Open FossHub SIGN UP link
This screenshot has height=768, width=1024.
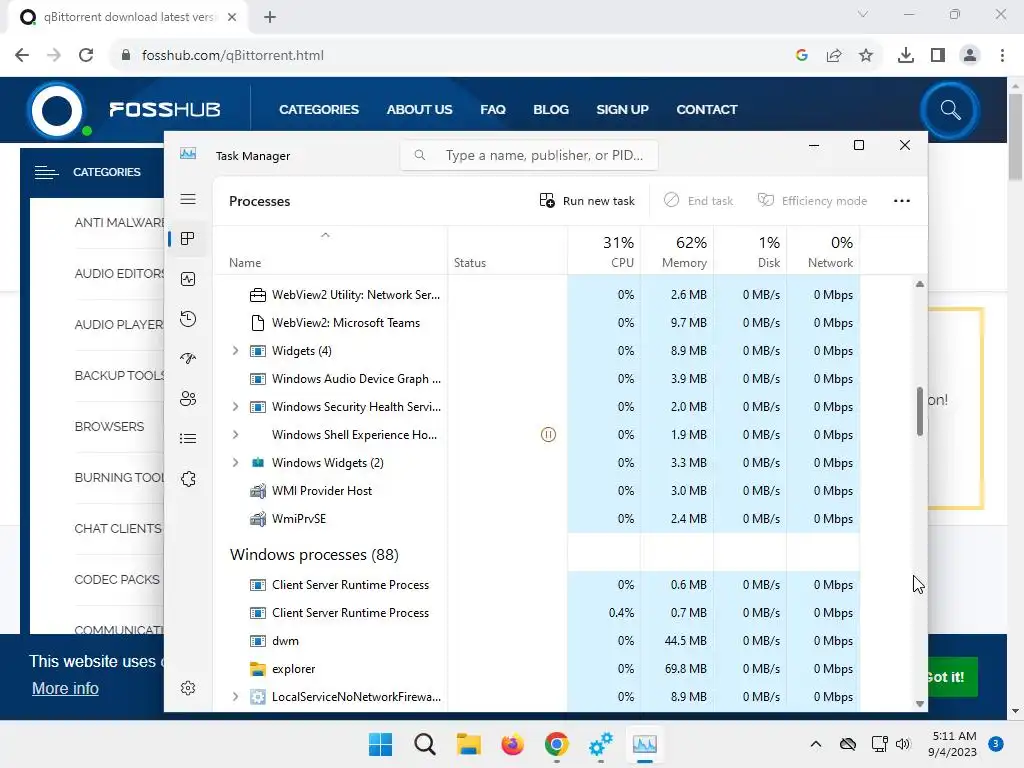[622, 110]
